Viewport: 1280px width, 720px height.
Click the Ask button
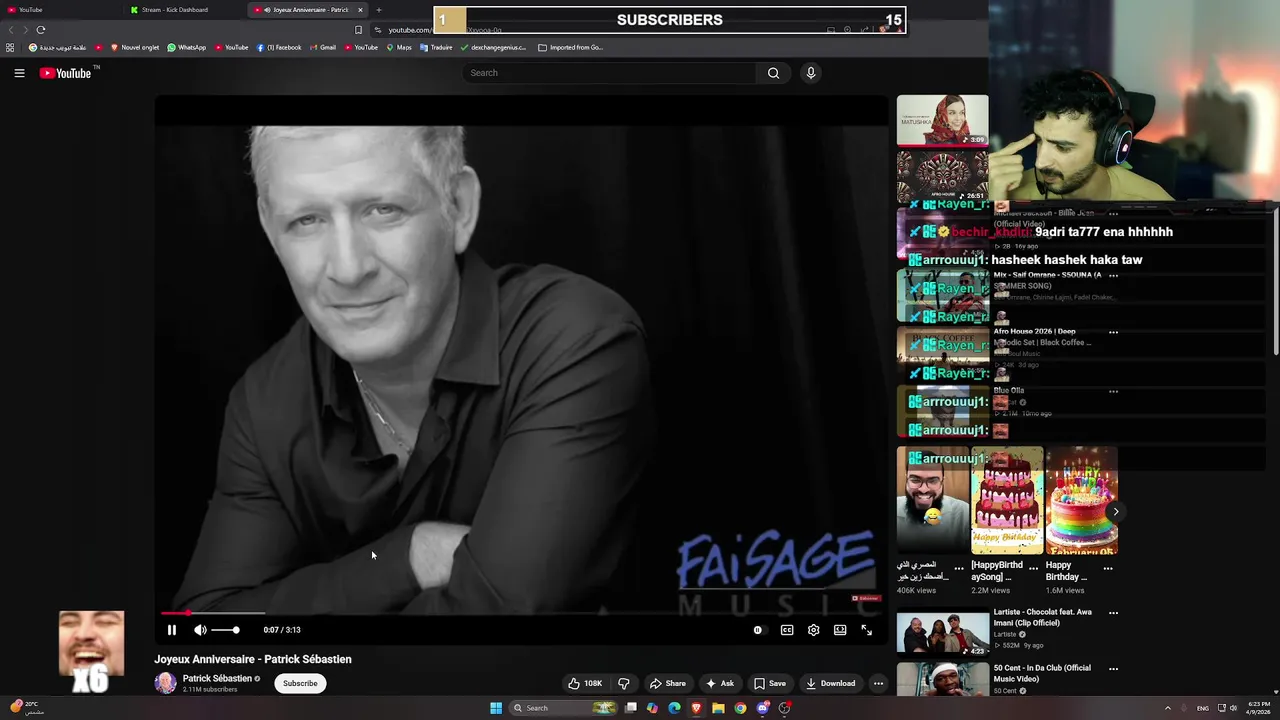click(720, 683)
